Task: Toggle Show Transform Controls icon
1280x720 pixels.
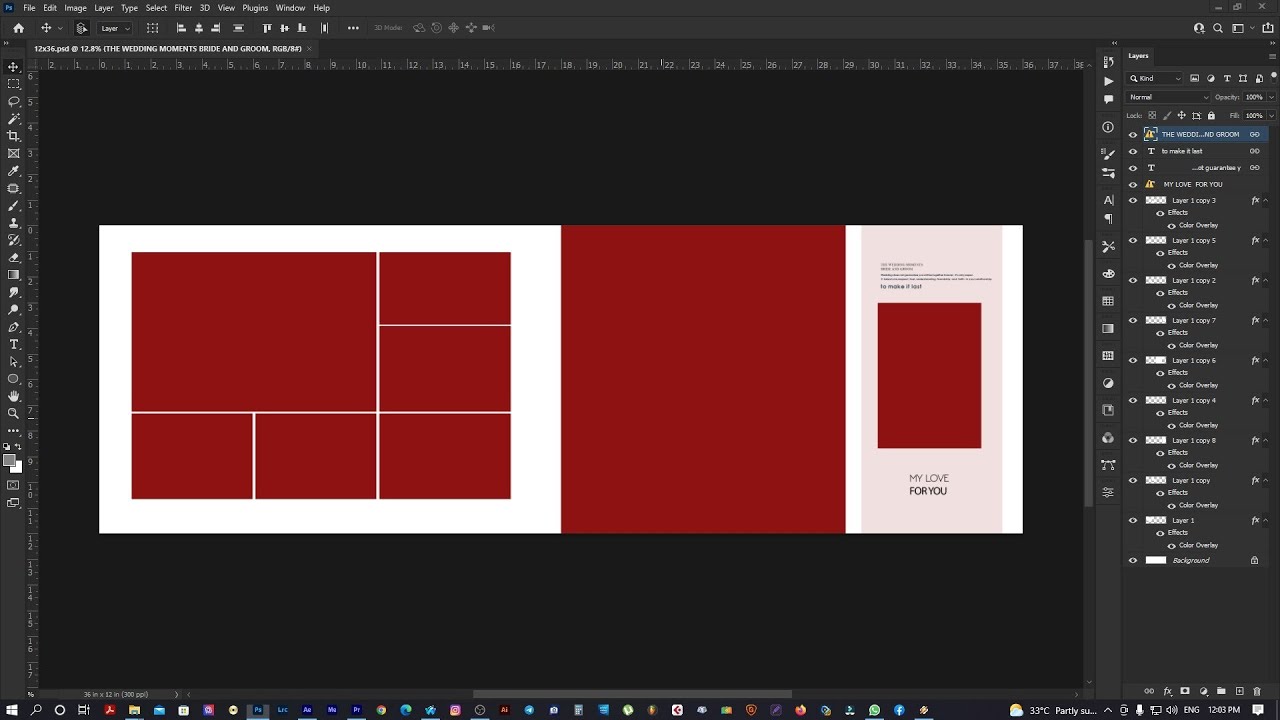Action: [152, 28]
